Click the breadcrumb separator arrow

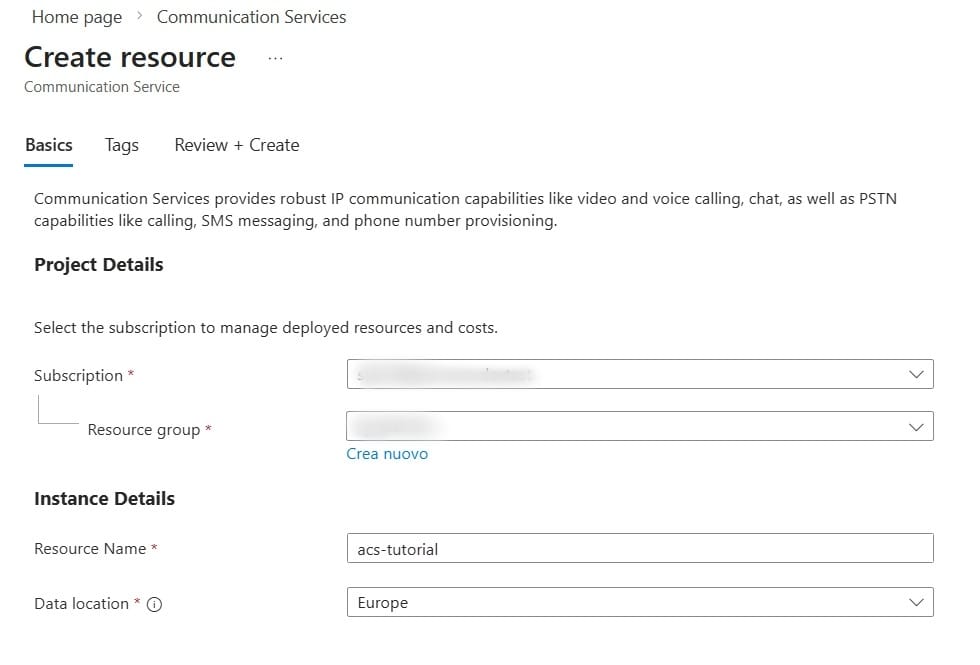click(140, 17)
